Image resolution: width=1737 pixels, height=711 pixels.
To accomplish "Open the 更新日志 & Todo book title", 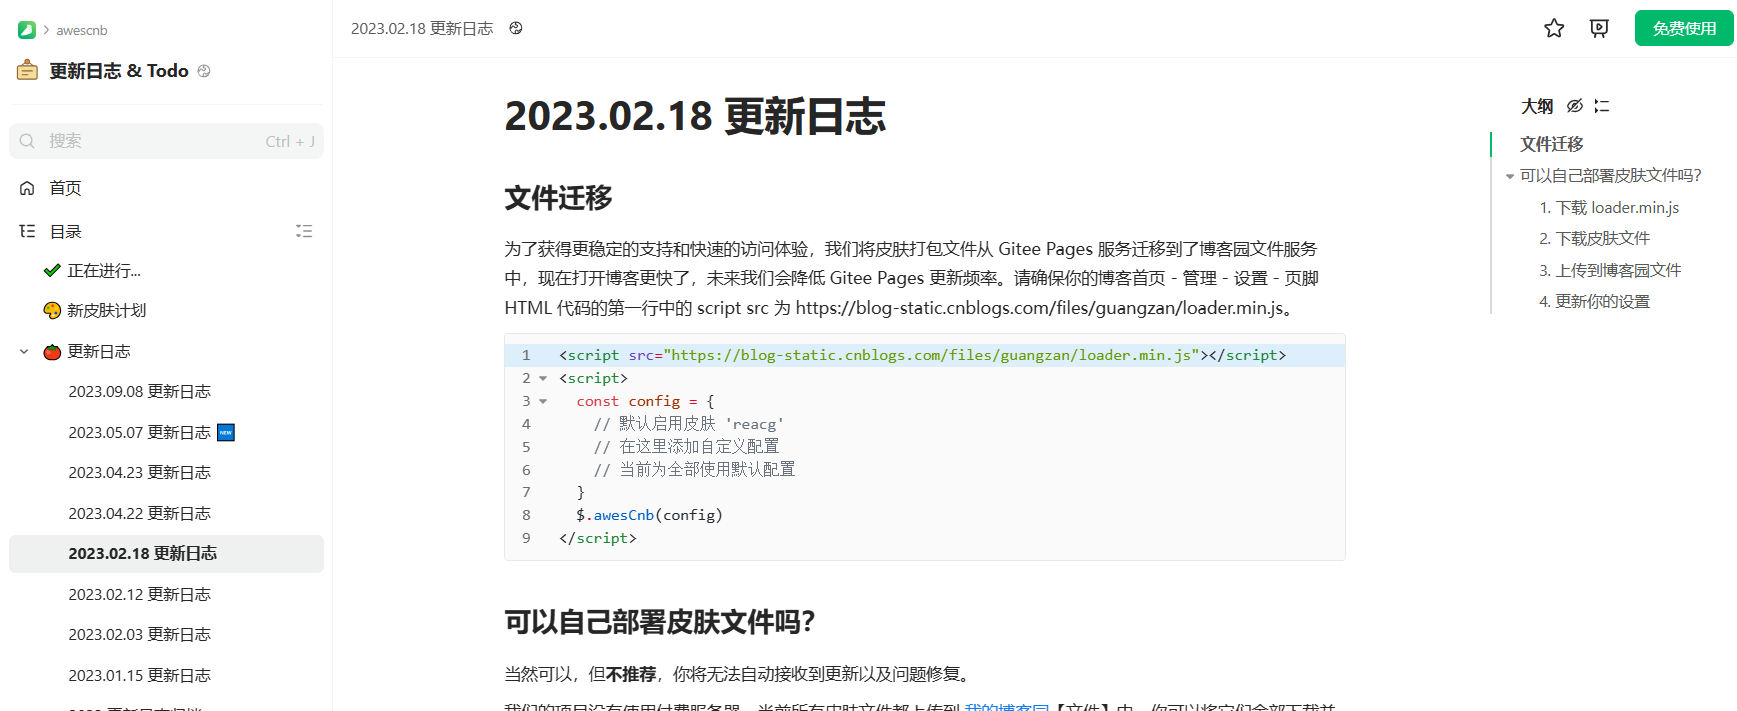I will point(119,71).
